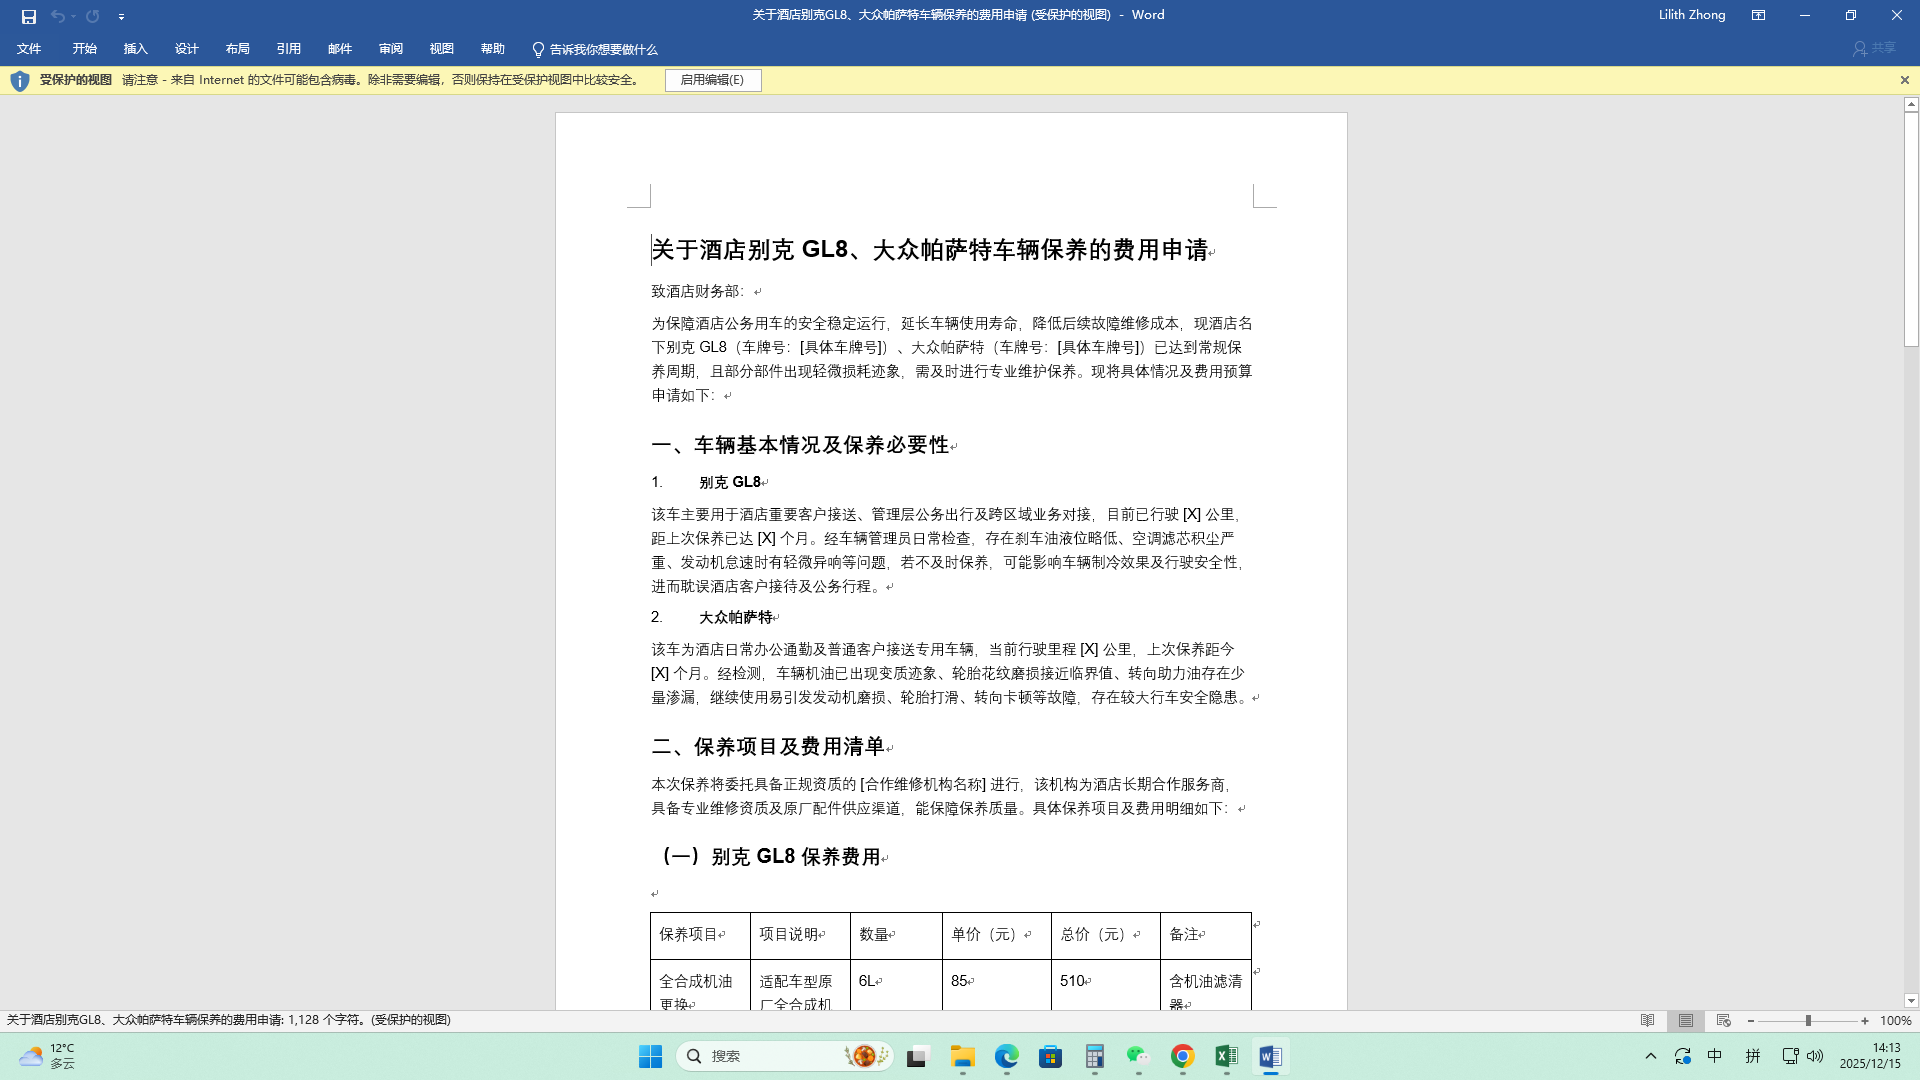Select Print Layout view icon
Viewport: 1920px width, 1080px height.
(1686, 1021)
